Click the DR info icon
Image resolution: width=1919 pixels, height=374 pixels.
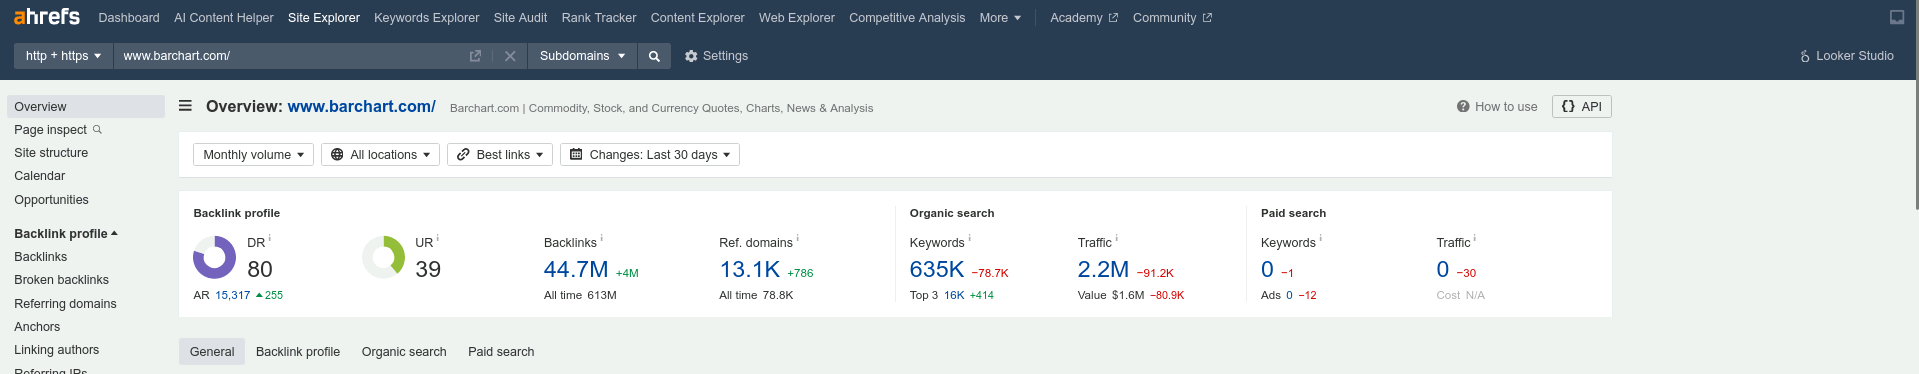click(270, 238)
